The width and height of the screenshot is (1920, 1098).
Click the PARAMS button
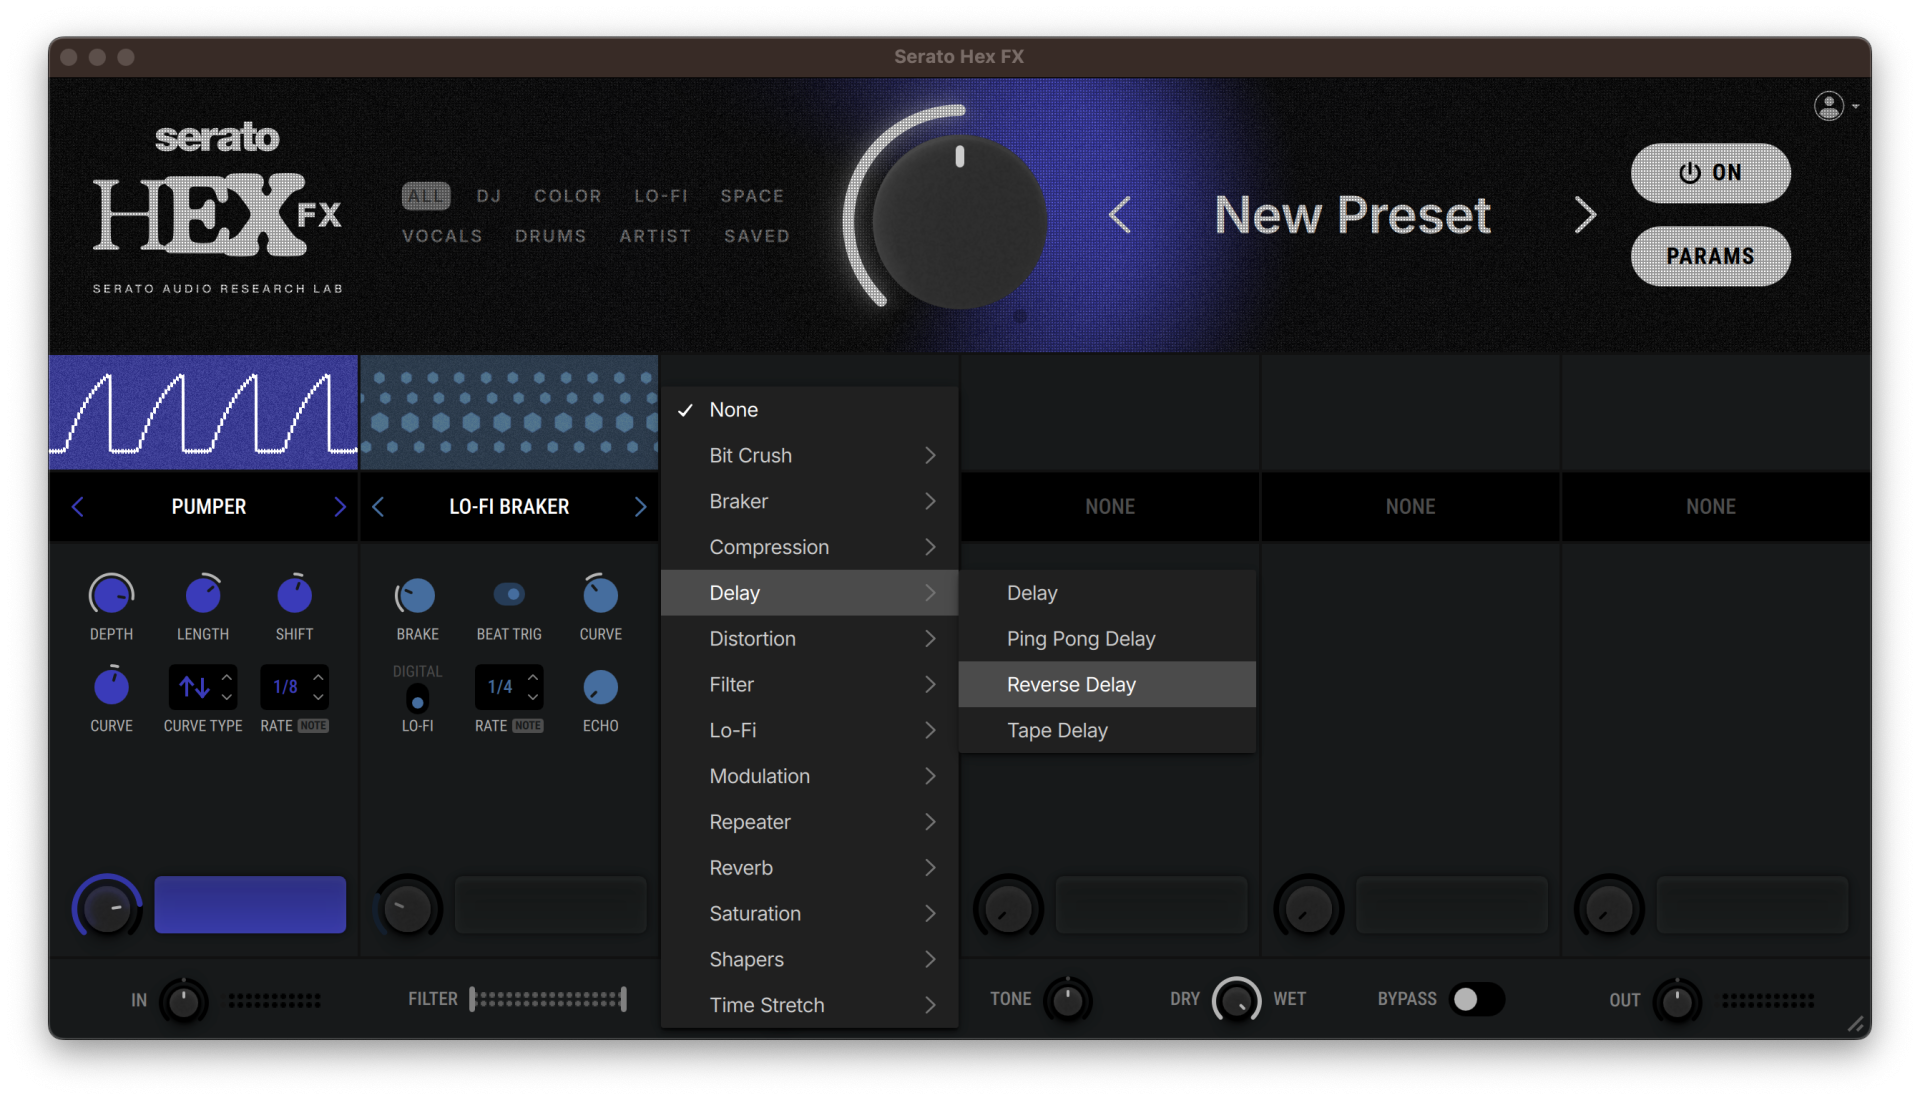[1710, 256]
